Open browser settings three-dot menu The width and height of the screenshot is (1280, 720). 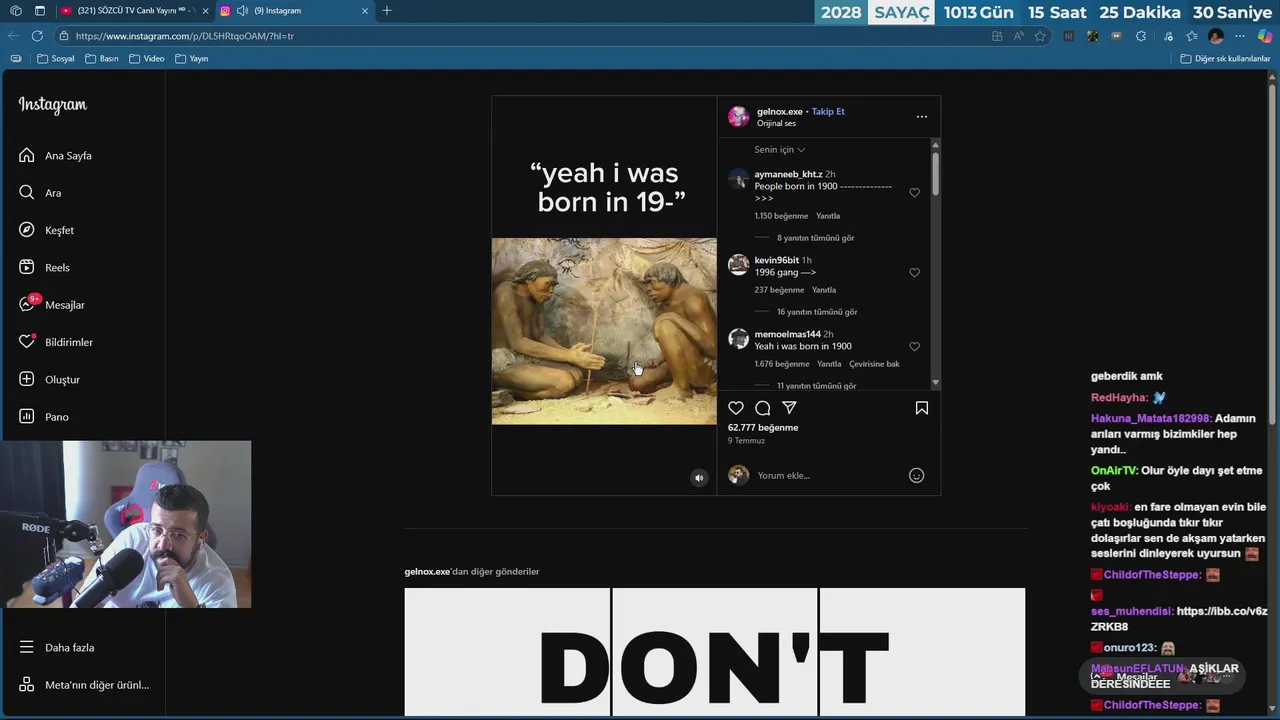[1240, 36]
